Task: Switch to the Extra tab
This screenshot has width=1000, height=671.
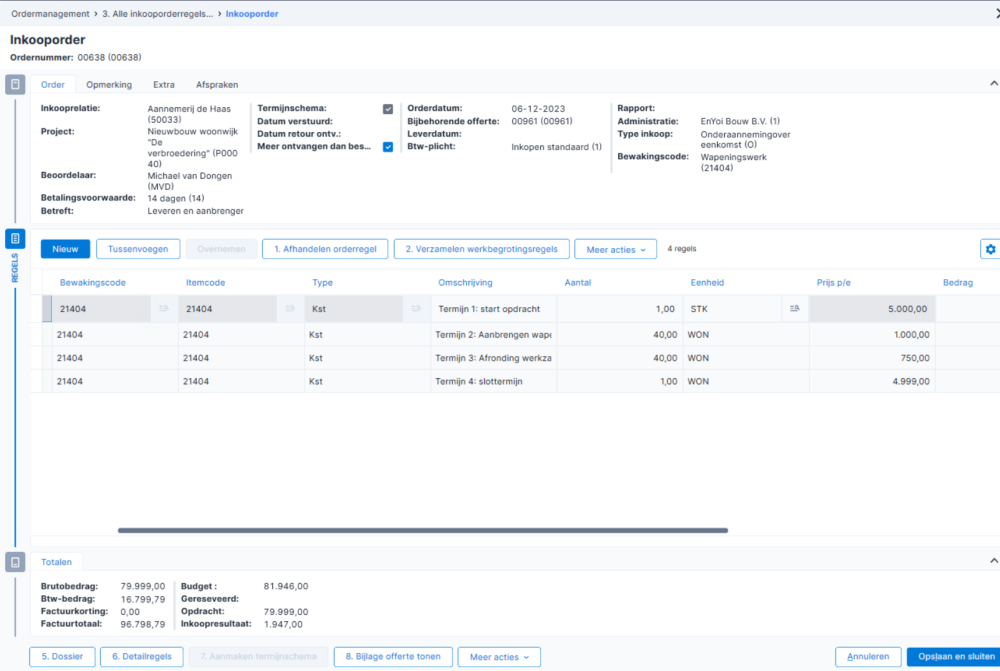Action: [x=164, y=84]
